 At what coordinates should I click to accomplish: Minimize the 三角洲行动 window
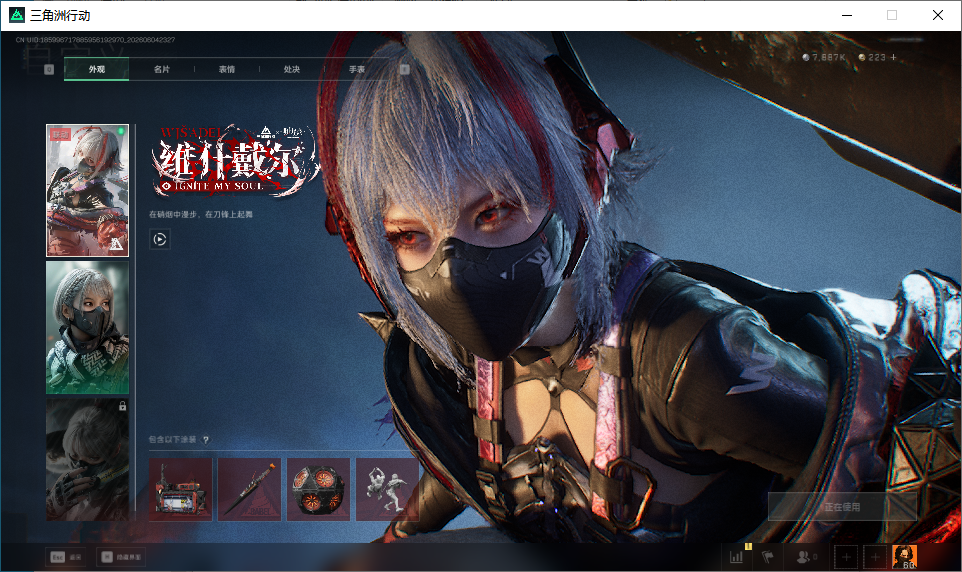tap(847, 15)
